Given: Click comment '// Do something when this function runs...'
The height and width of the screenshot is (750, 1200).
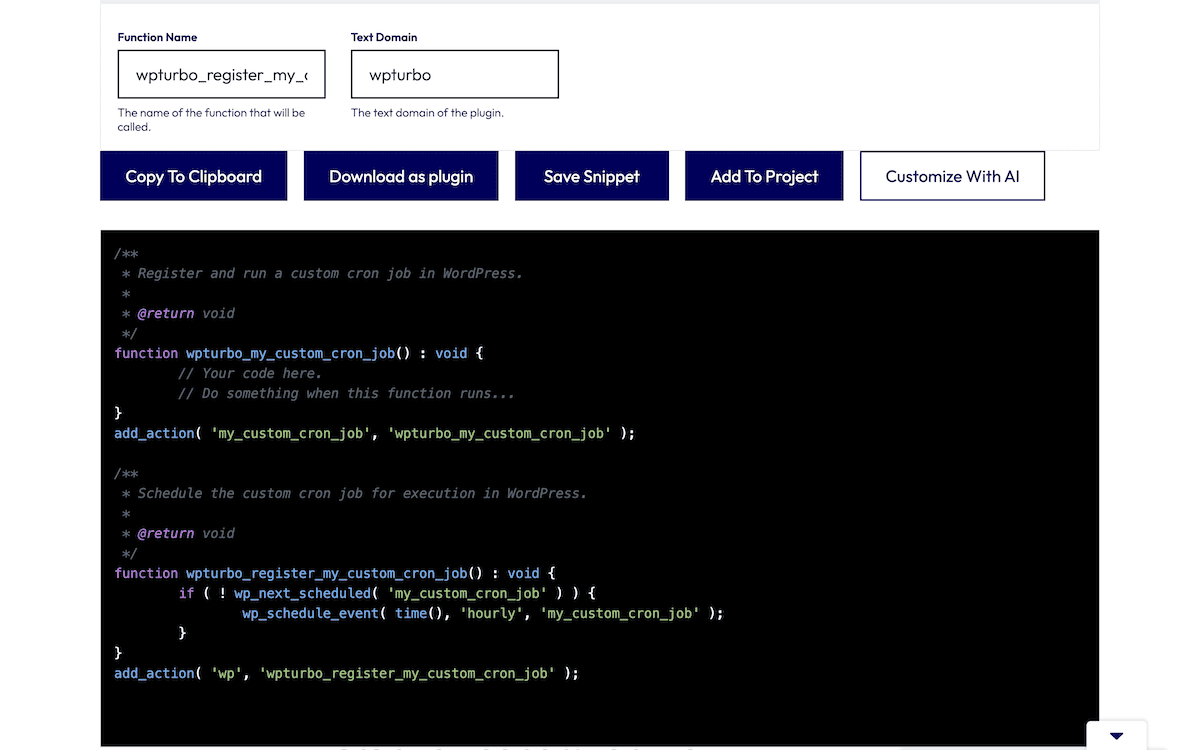Looking at the screenshot, I should (346, 393).
